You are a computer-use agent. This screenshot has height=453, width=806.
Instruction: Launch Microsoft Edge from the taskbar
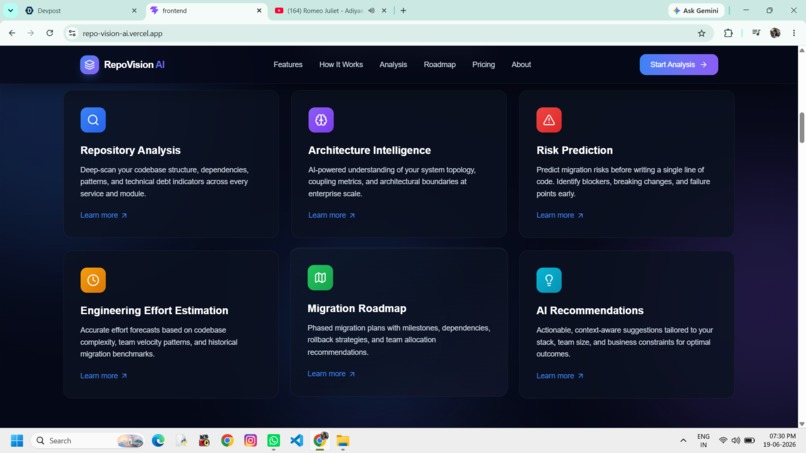pyautogui.click(x=158, y=441)
